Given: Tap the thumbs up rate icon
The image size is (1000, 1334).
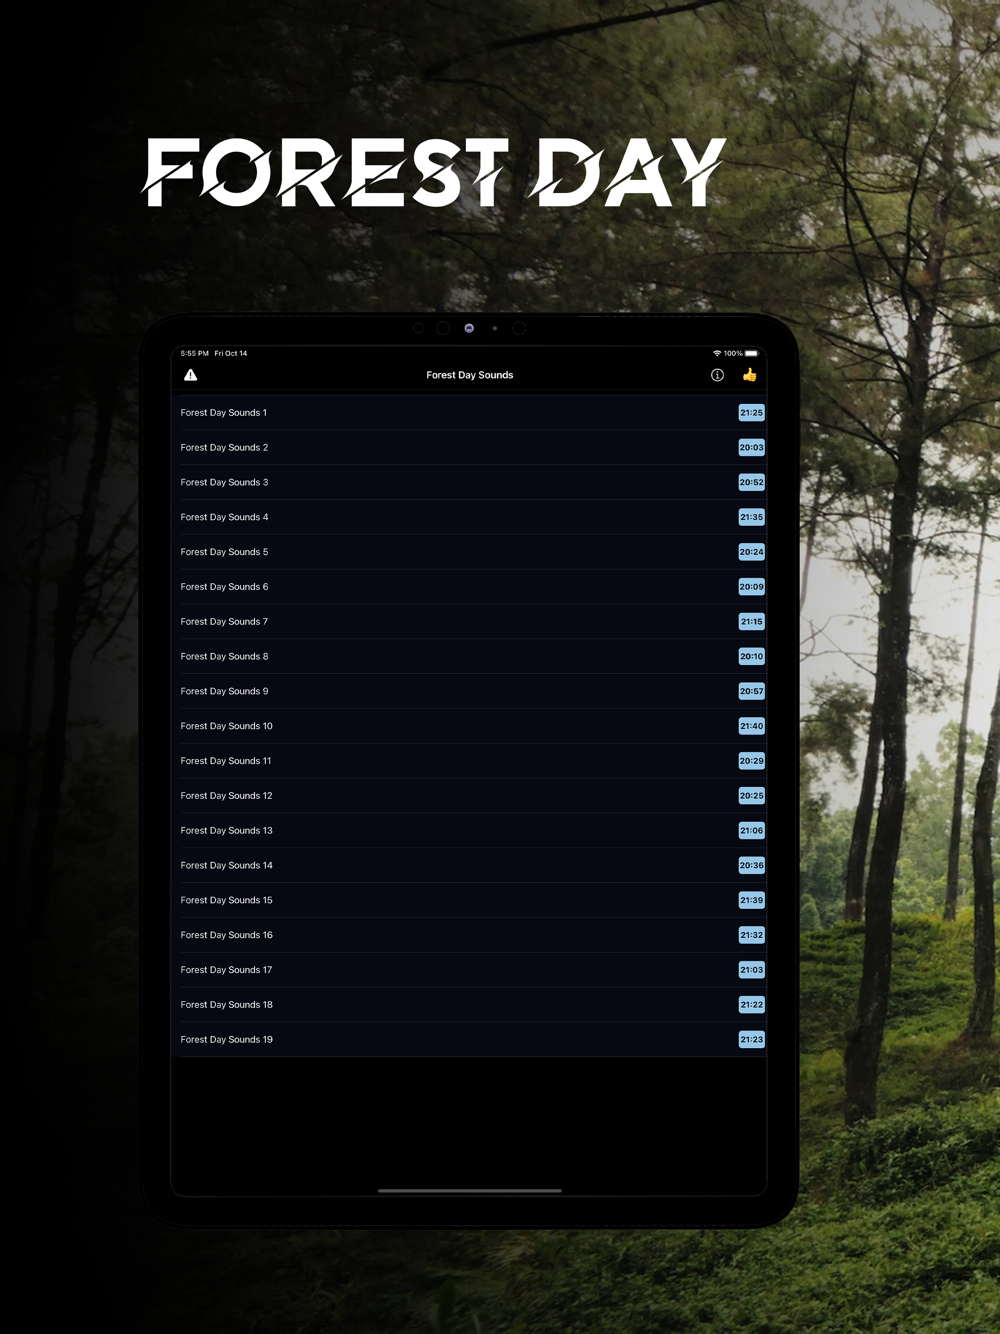Looking at the screenshot, I should (x=749, y=375).
